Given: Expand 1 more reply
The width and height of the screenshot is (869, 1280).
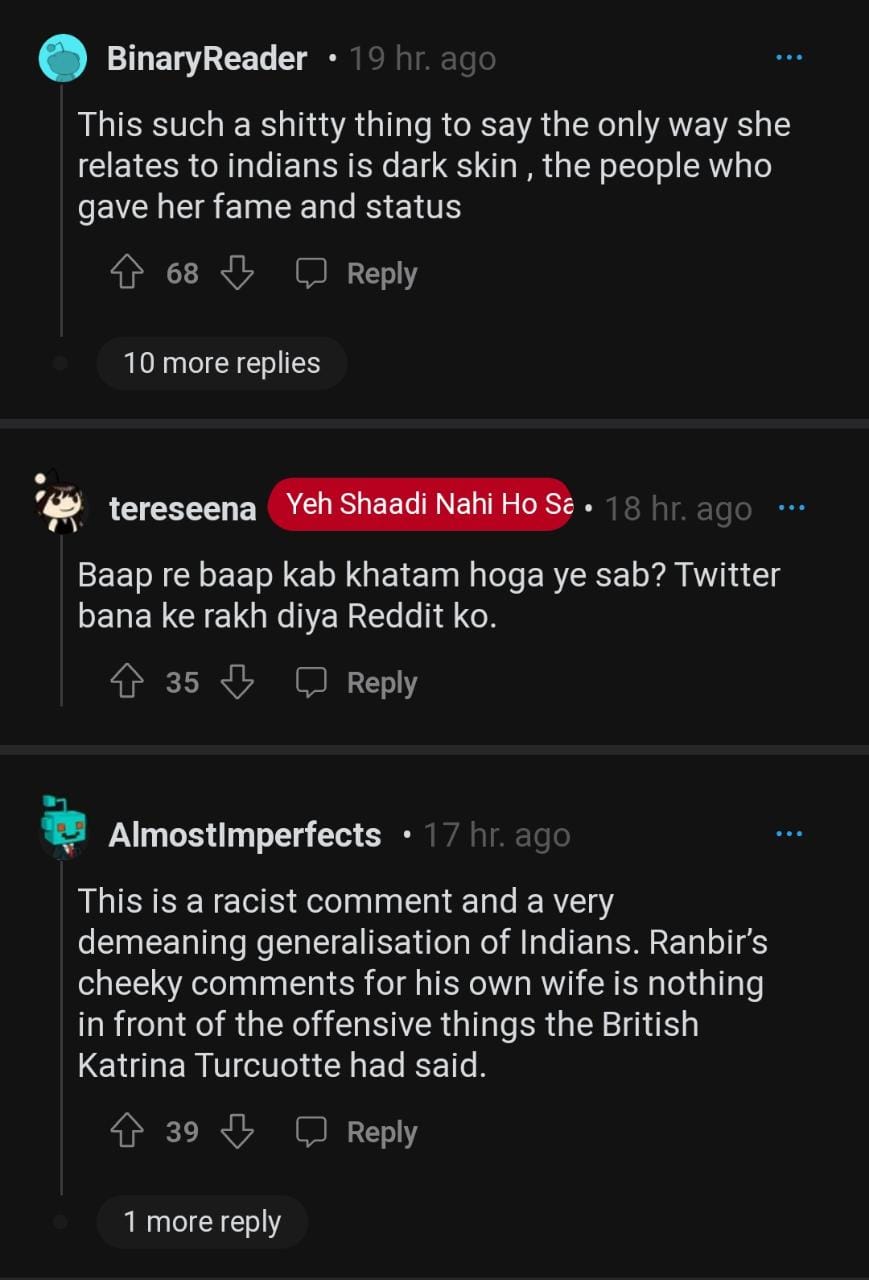Looking at the screenshot, I should [201, 1221].
